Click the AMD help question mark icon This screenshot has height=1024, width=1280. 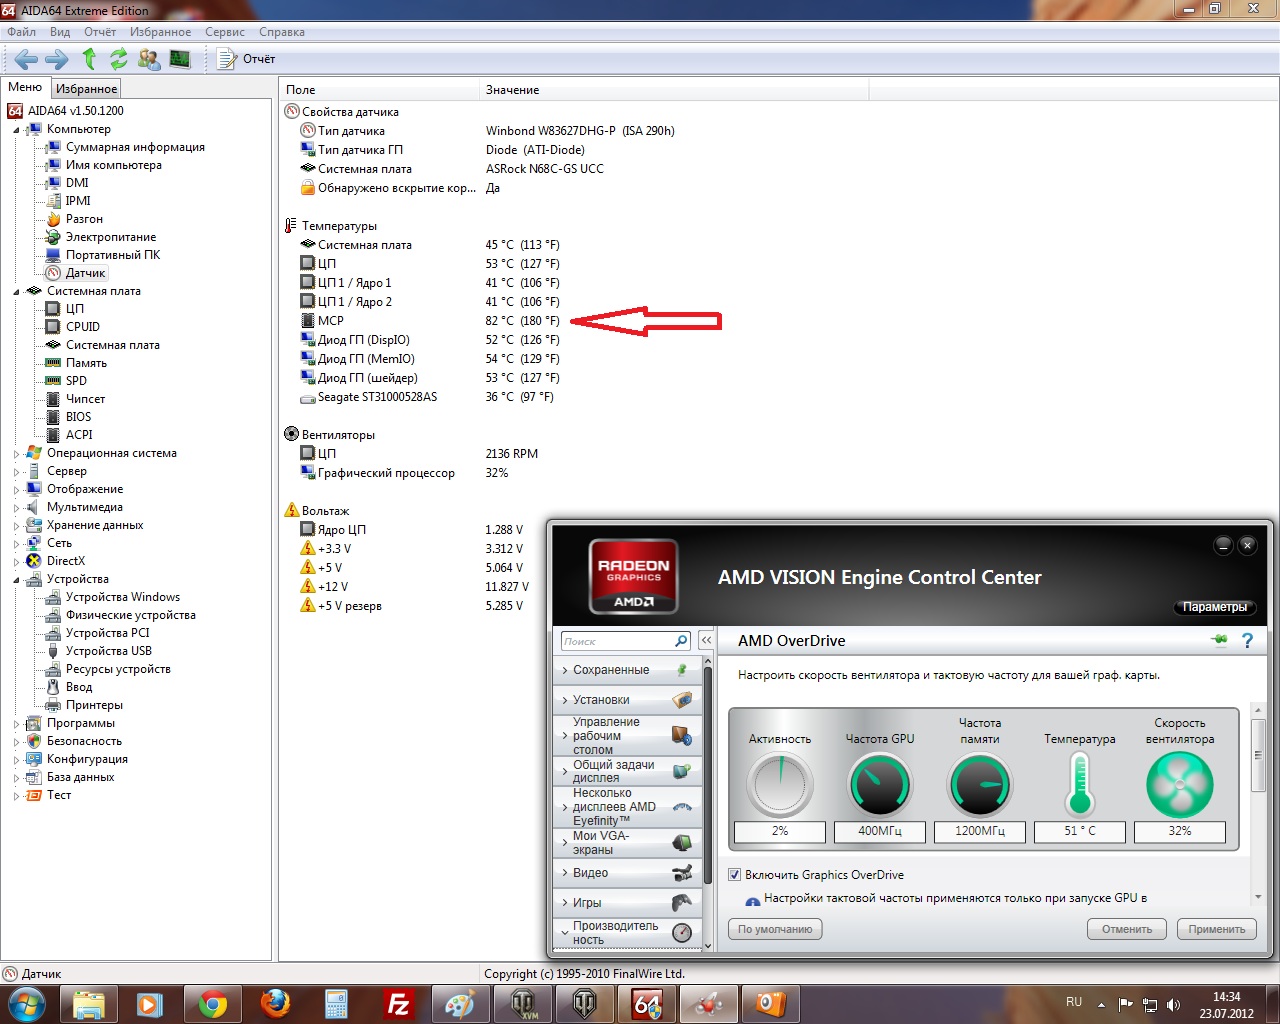point(1247,640)
